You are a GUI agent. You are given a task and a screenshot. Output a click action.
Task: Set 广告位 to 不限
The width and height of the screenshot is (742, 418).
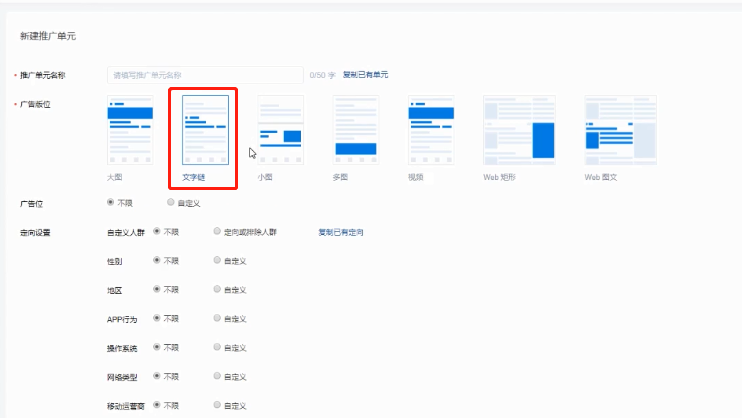110,202
